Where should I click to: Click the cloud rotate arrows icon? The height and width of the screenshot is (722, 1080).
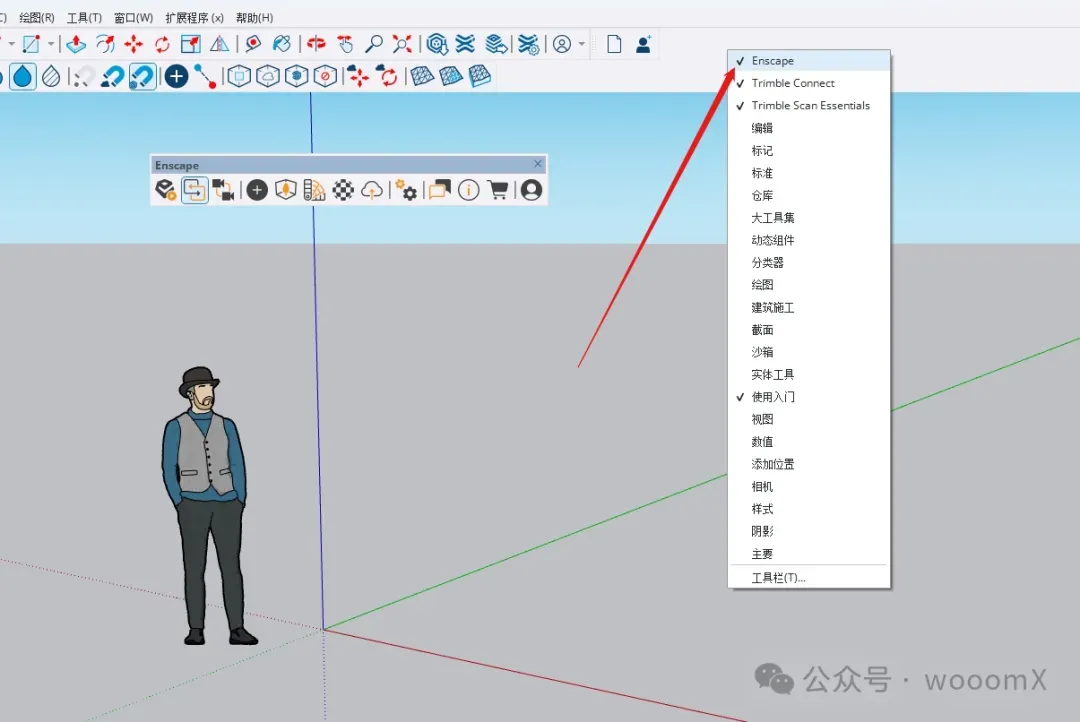point(388,76)
